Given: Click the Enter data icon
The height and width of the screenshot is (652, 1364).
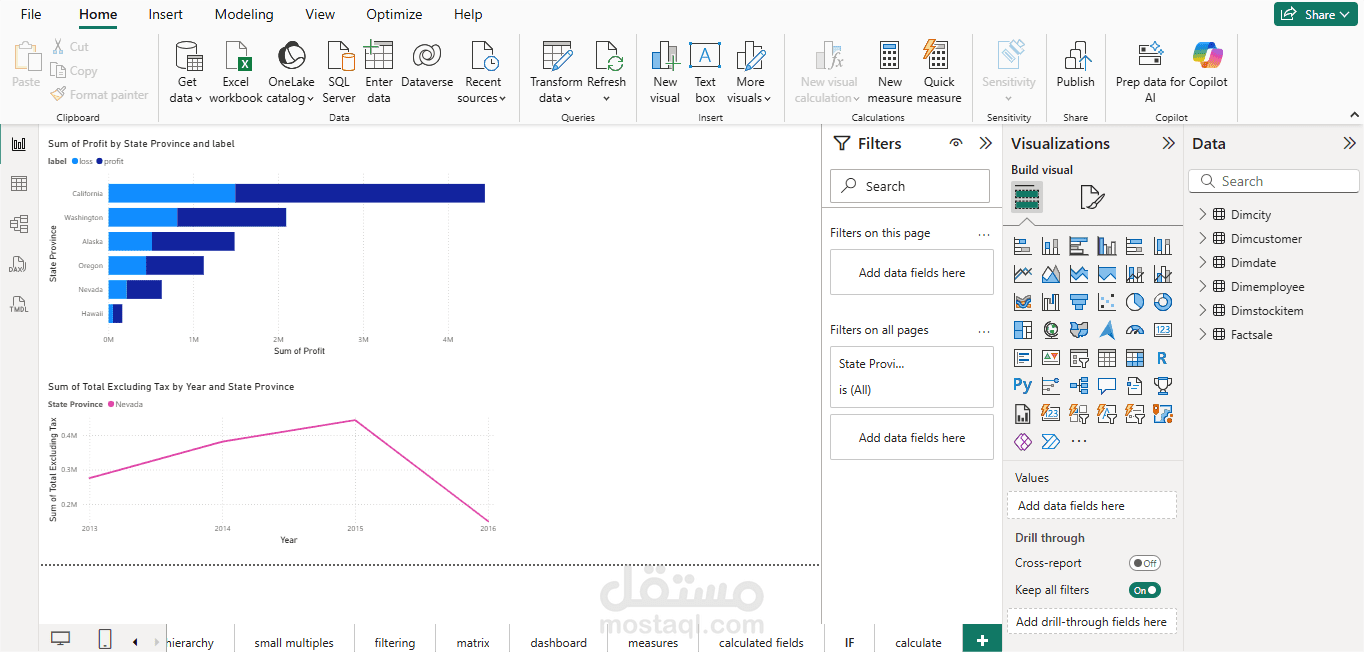Looking at the screenshot, I should [x=379, y=56].
